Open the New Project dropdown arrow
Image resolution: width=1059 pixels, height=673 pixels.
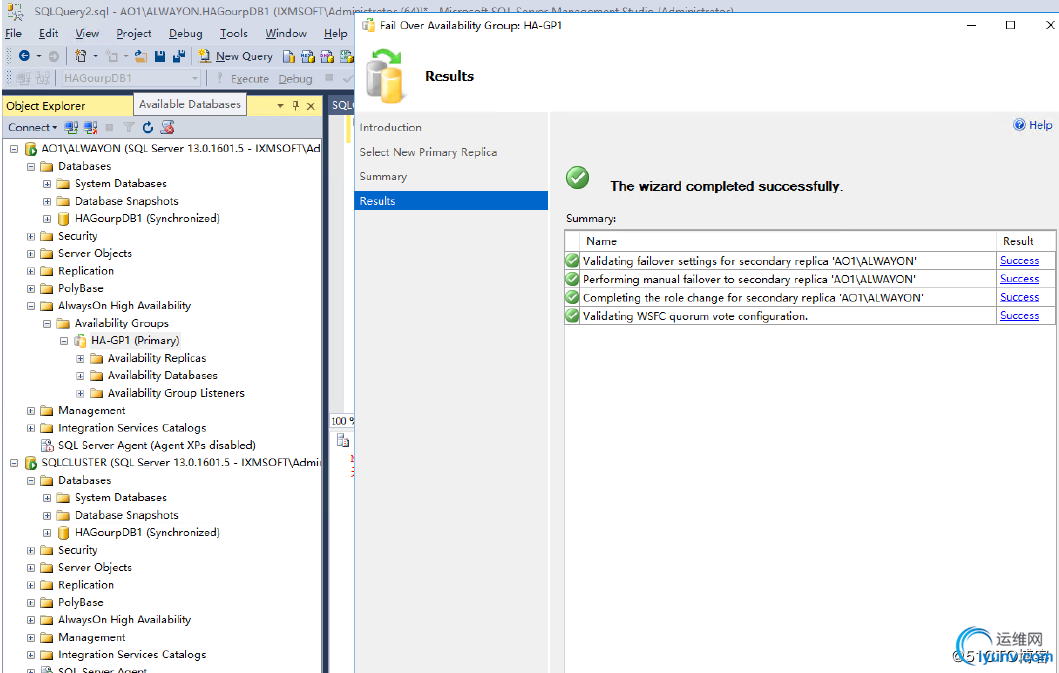95,56
